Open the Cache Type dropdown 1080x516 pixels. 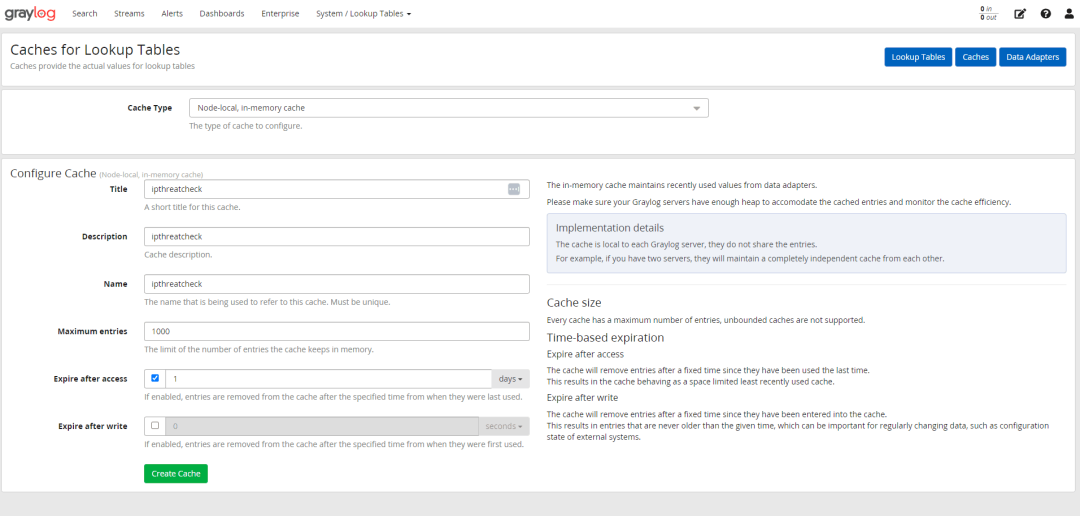coord(448,108)
